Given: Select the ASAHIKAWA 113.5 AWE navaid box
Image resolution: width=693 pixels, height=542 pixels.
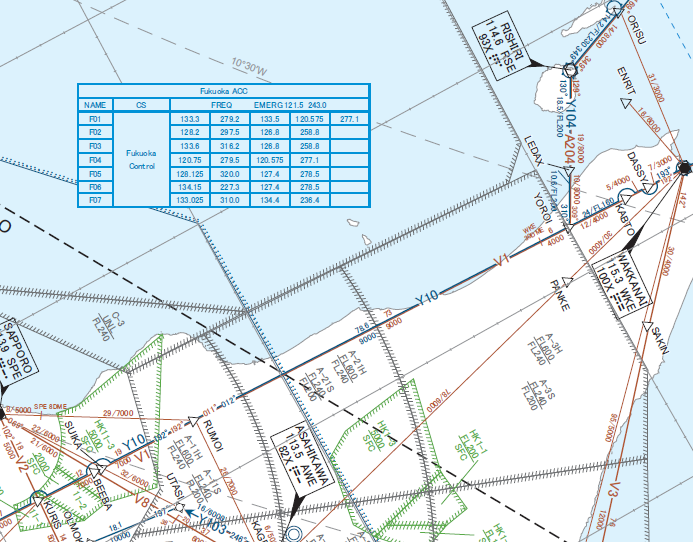Looking at the screenshot, I should (x=302, y=459).
